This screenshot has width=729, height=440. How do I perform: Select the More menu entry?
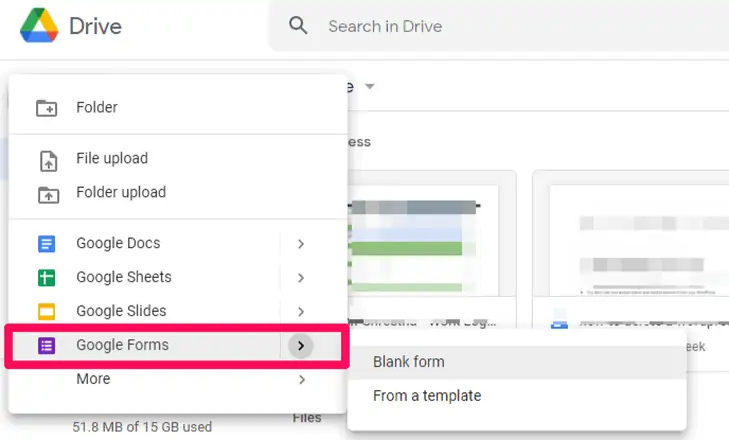[93, 380]
